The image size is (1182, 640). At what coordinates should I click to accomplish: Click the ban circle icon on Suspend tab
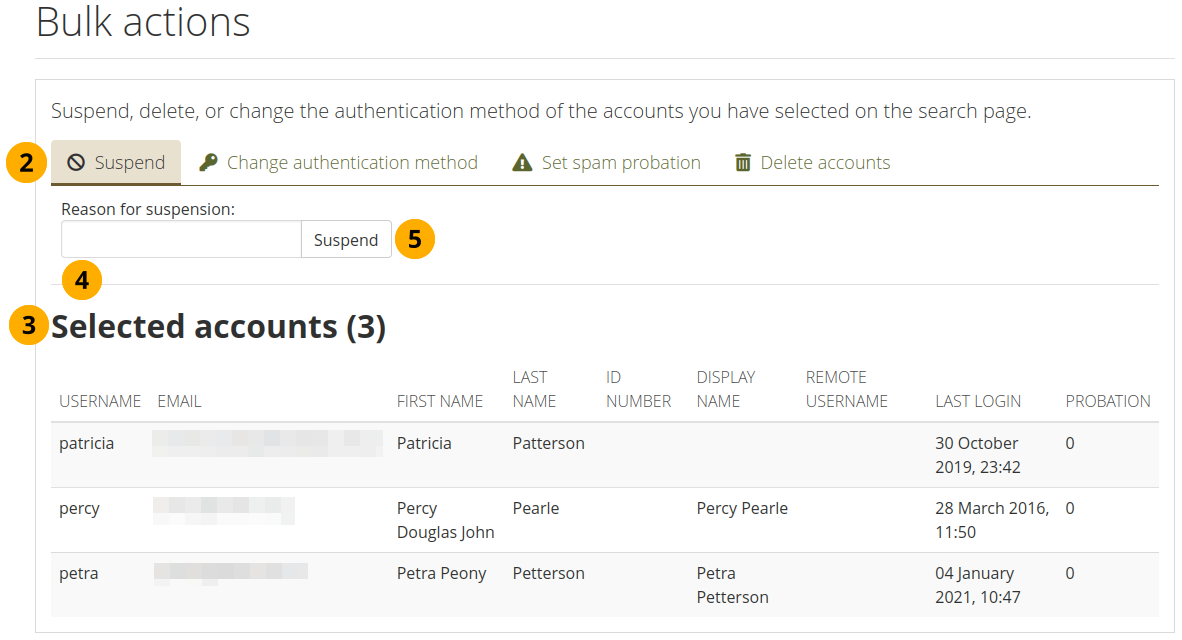click(x=76, y=163)
